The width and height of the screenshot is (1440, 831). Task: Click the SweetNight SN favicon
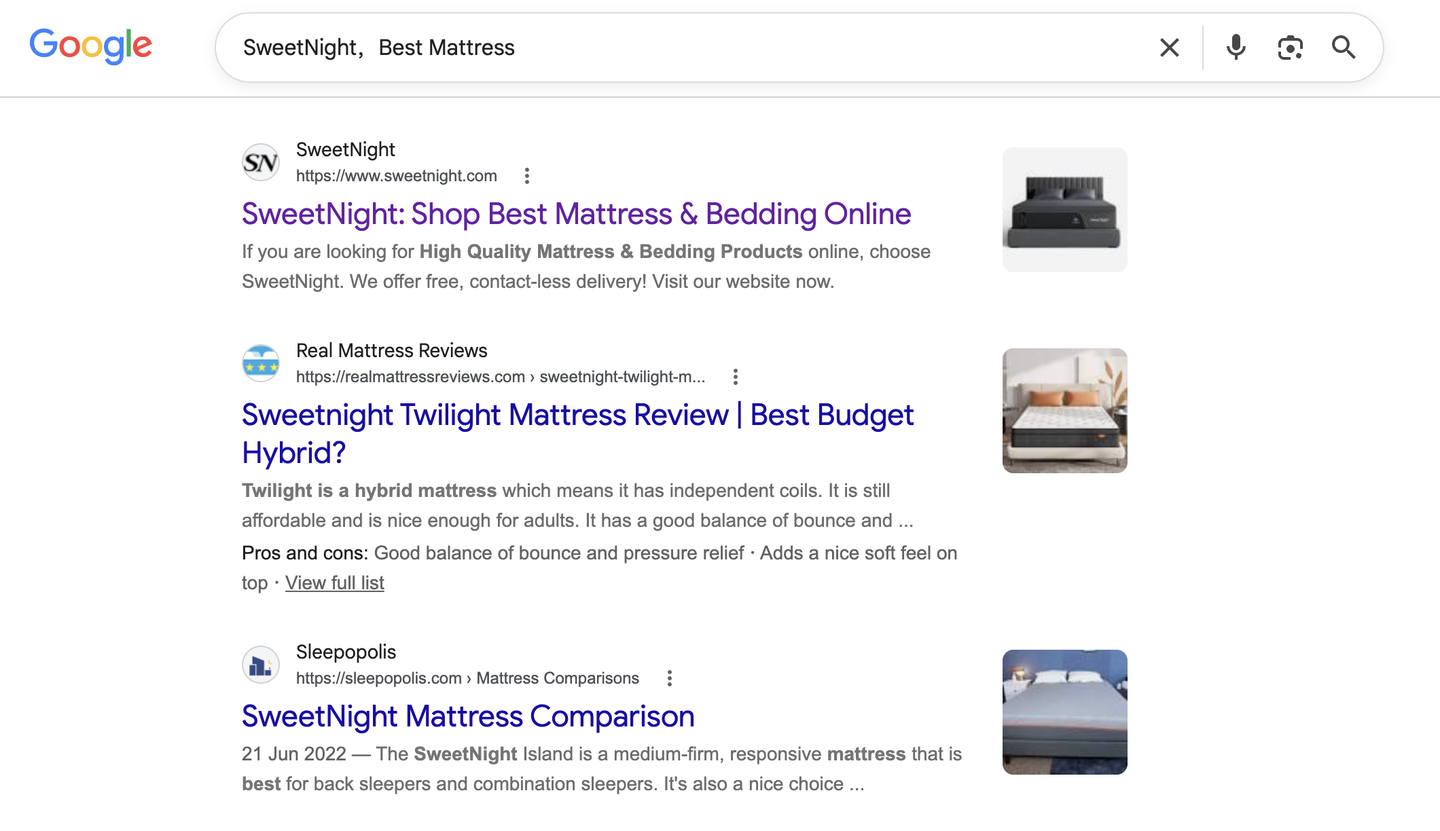(261, 162)
